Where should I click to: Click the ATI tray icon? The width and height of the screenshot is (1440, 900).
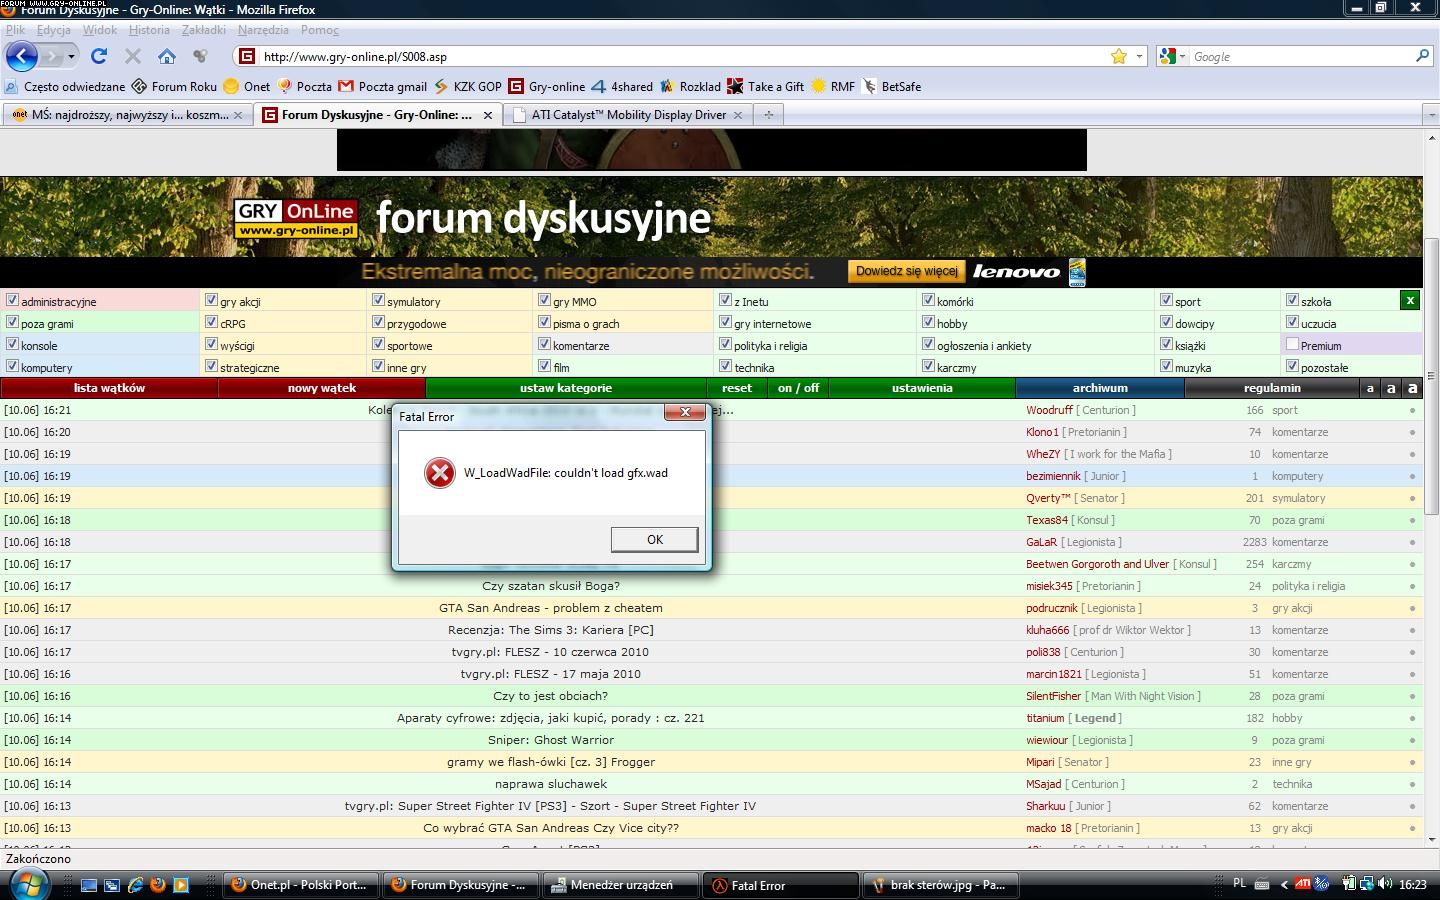[x=1302, y=883]
